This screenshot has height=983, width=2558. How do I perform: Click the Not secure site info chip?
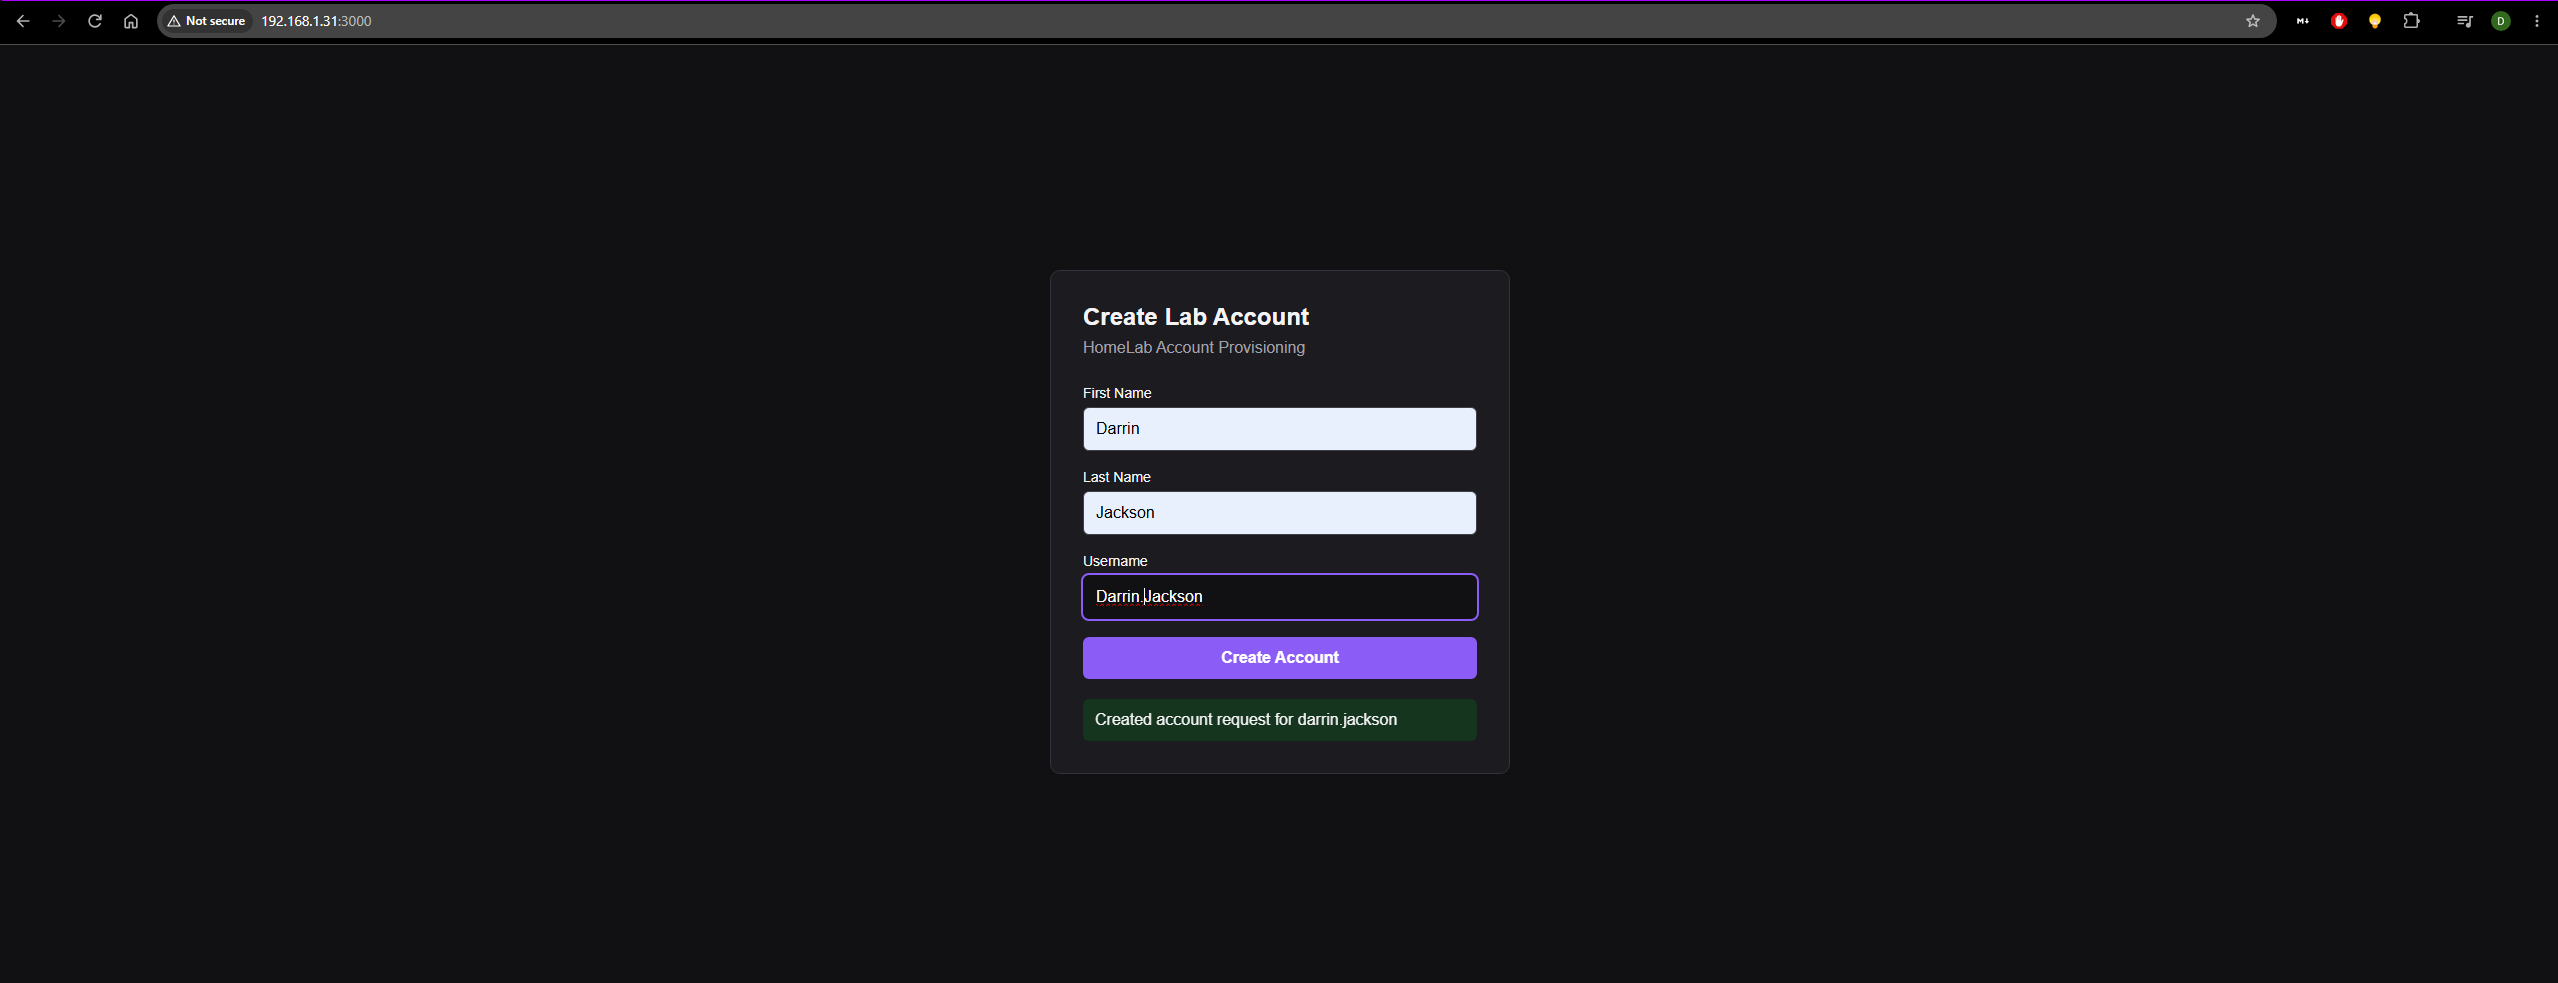[207, 21]
